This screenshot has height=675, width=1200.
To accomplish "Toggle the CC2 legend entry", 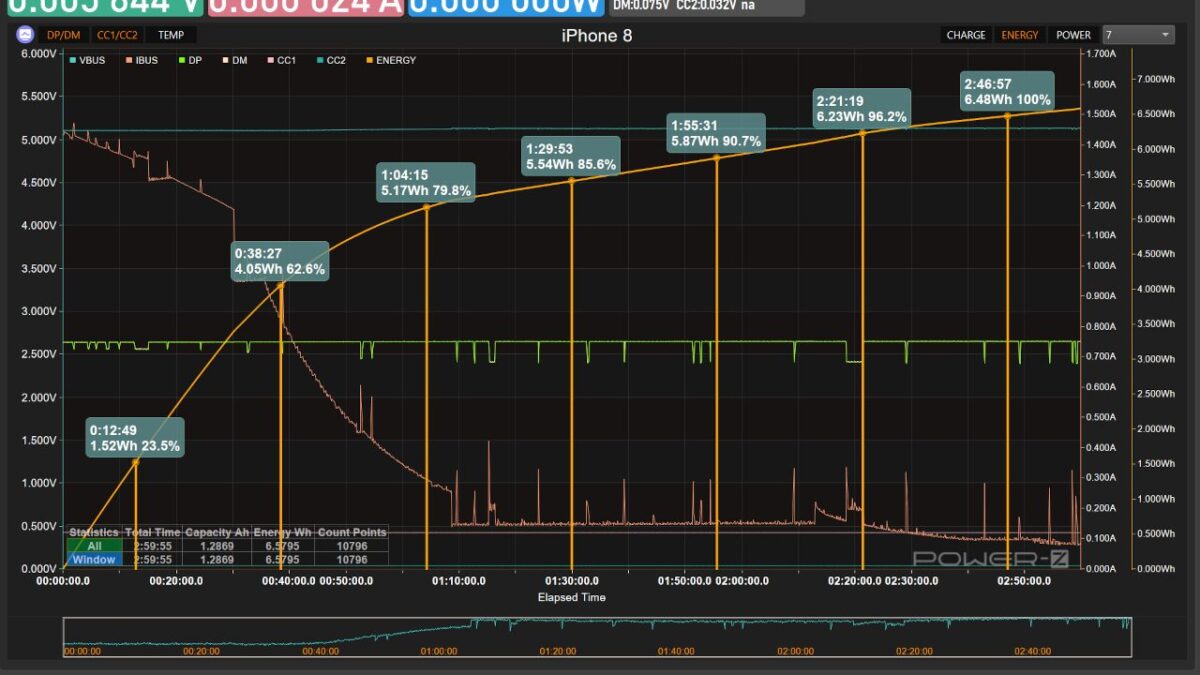I will click(330, 60).
